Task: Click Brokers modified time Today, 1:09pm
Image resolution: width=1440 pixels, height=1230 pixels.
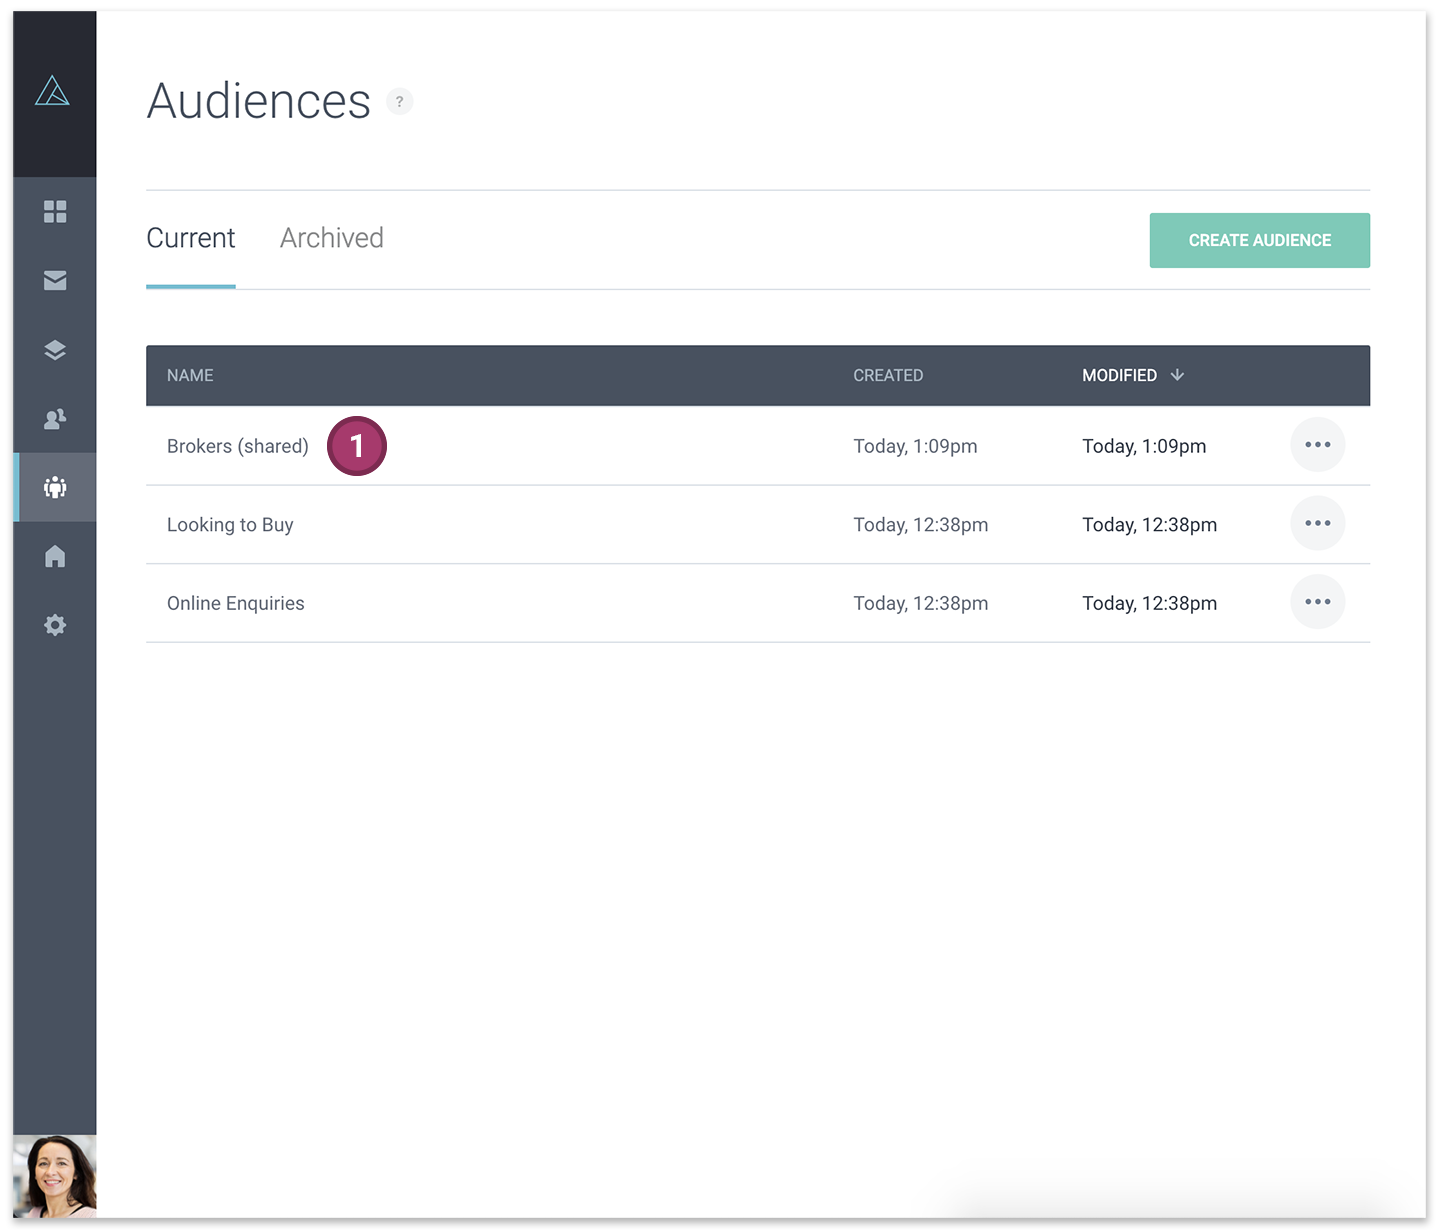Action: (x=1144, y=446)
